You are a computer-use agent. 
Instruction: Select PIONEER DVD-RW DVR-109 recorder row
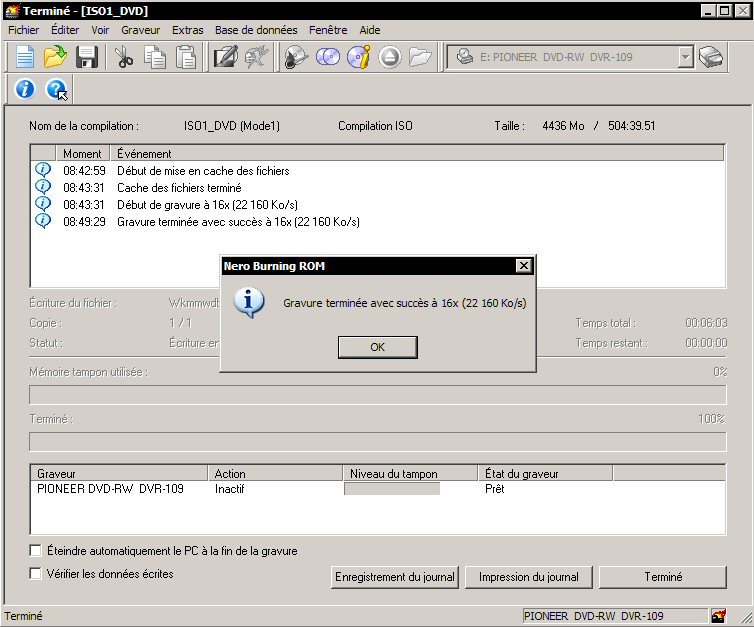click(110, 489)
